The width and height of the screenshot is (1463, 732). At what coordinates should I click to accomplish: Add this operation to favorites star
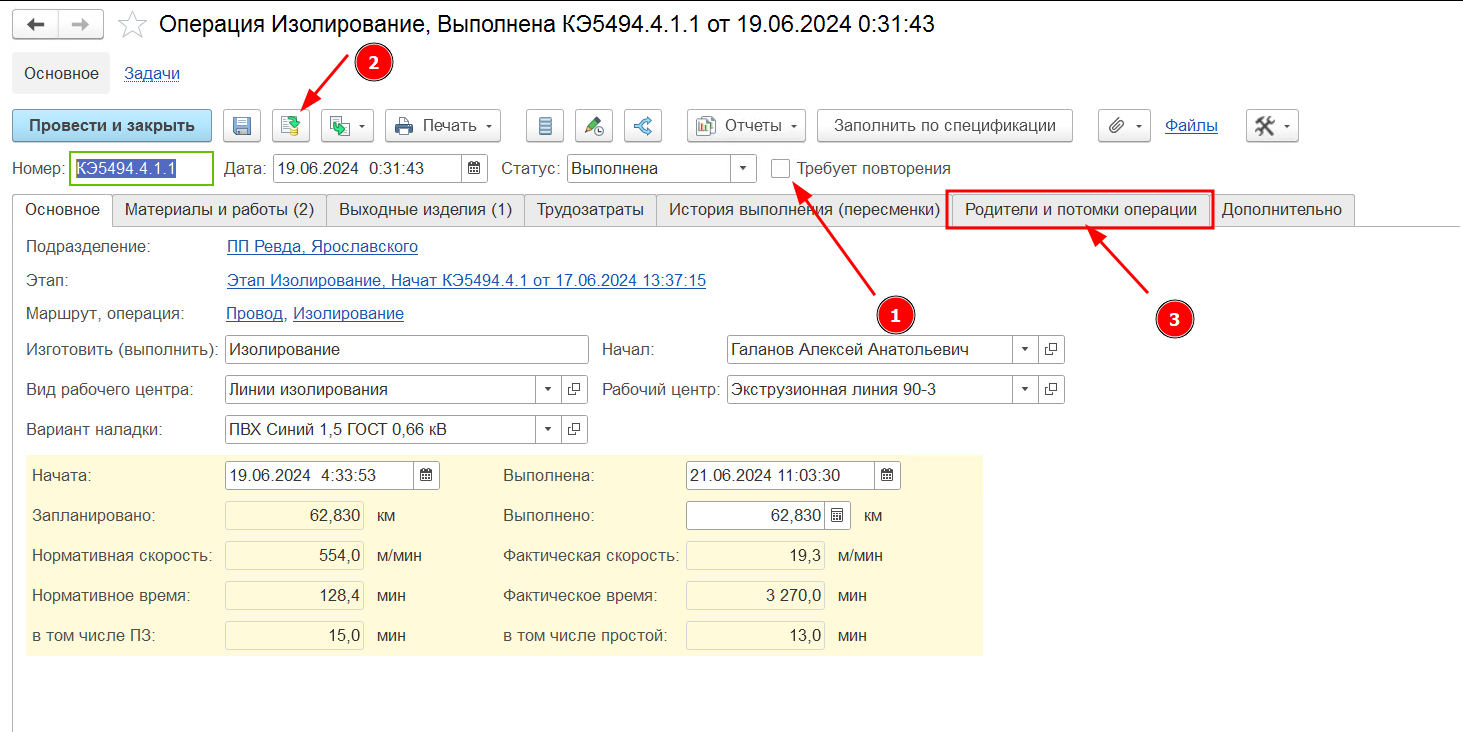(132, 24)
